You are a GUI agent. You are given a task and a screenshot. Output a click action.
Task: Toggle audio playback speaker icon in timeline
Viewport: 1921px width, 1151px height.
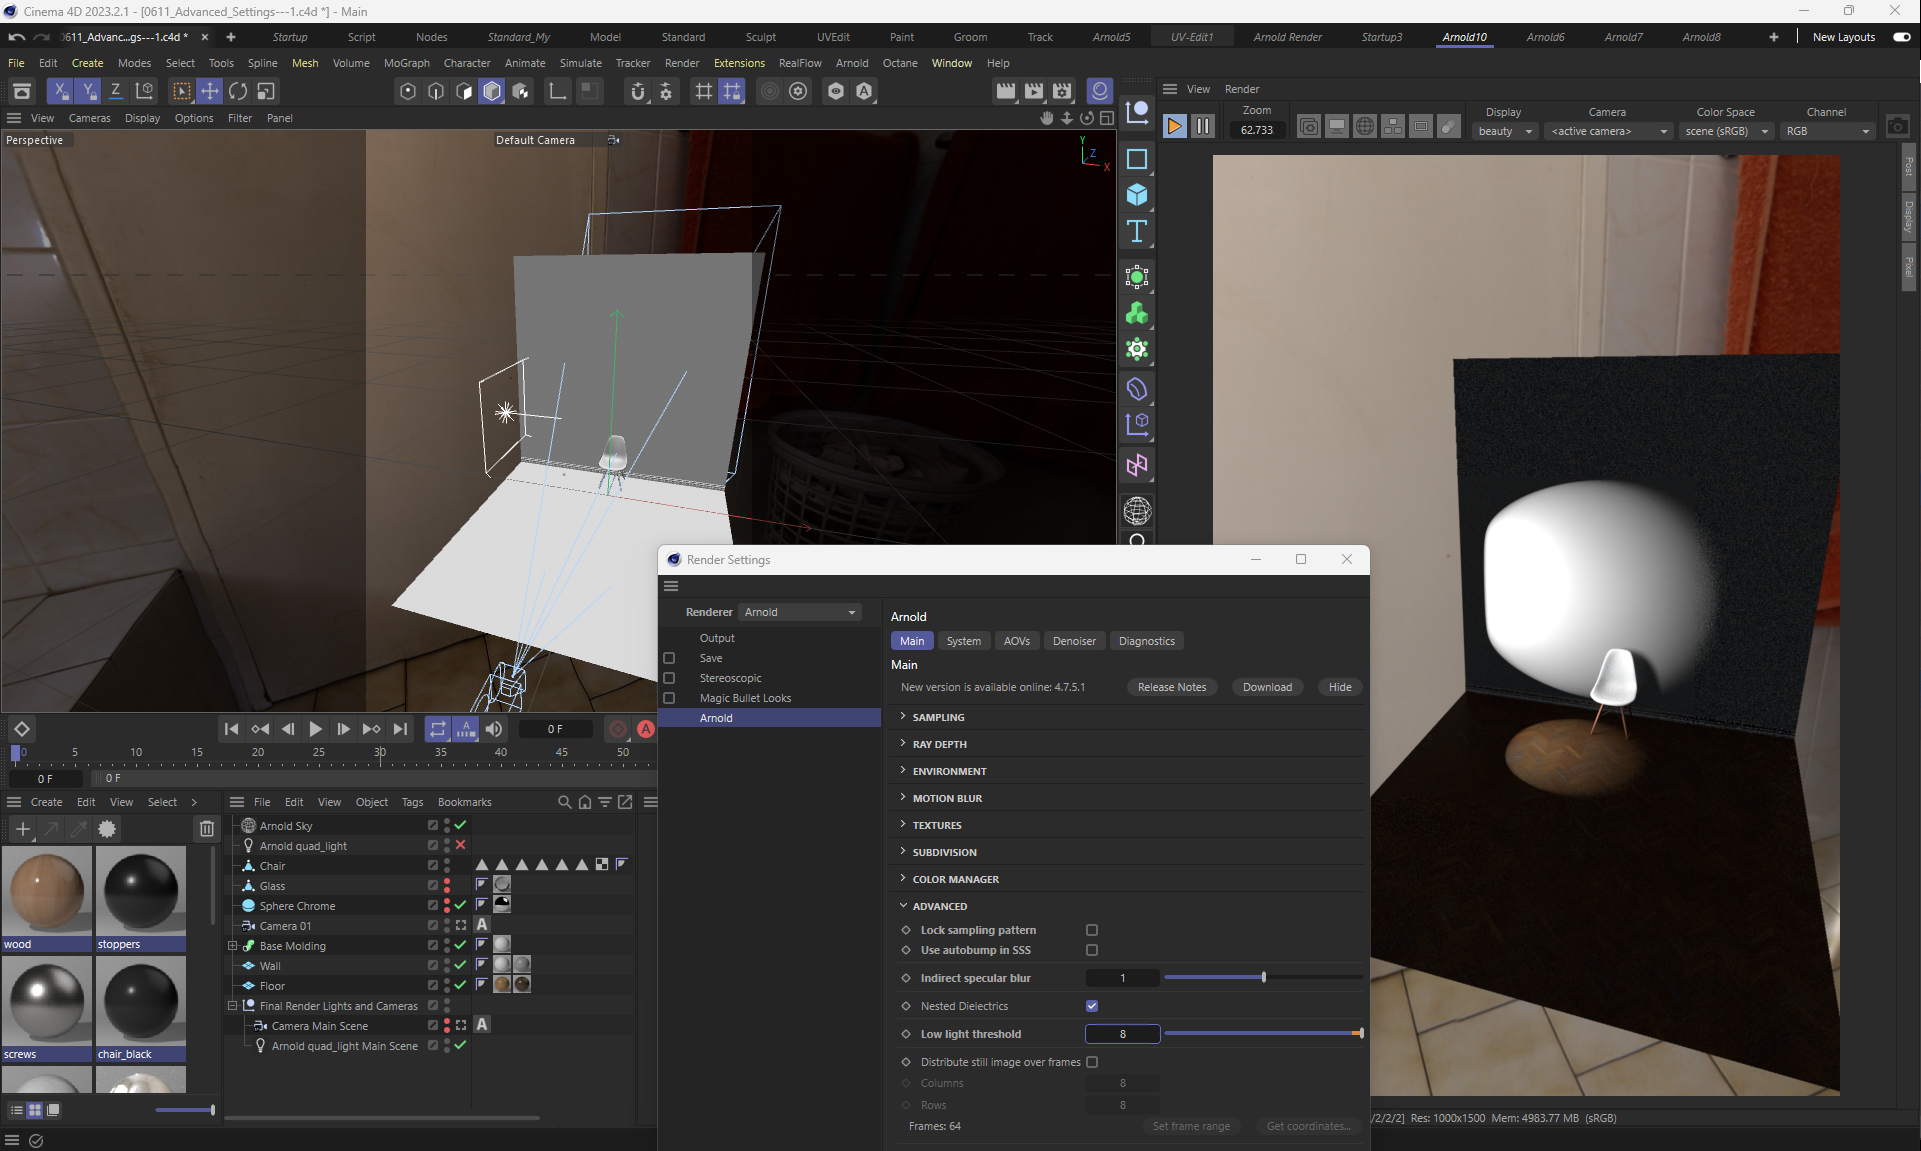(494, 729)
